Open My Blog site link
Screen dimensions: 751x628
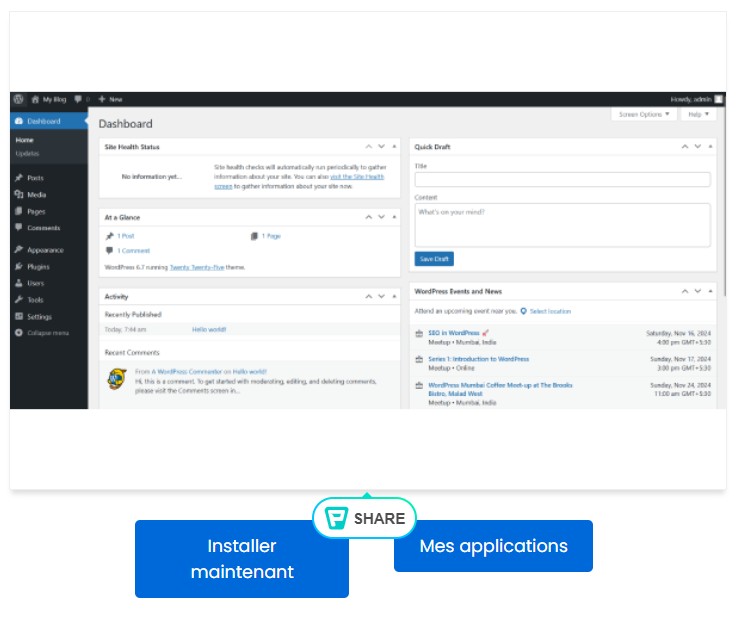pos(49,100)
